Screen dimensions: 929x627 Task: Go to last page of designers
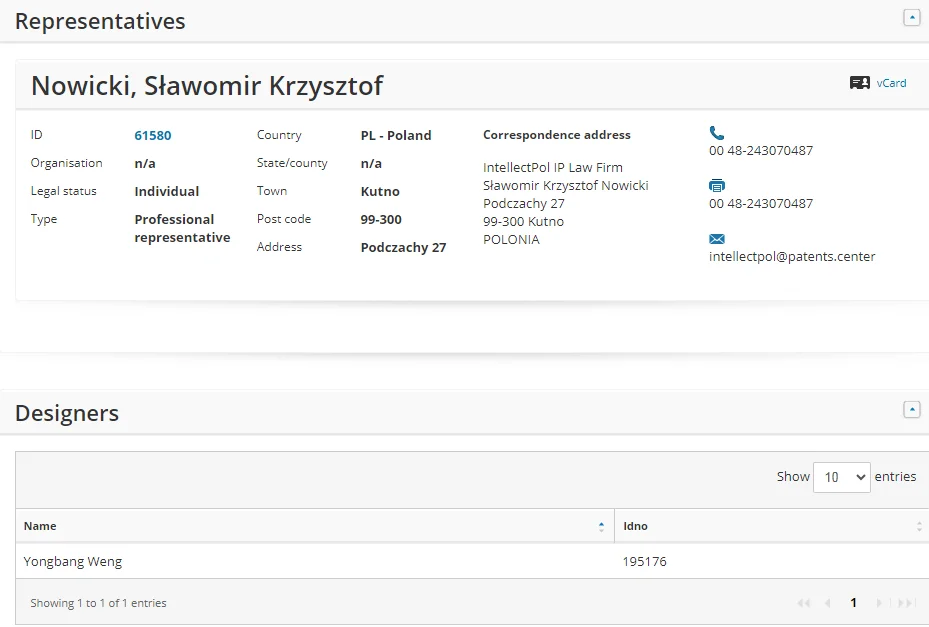[x=905, y=603]
